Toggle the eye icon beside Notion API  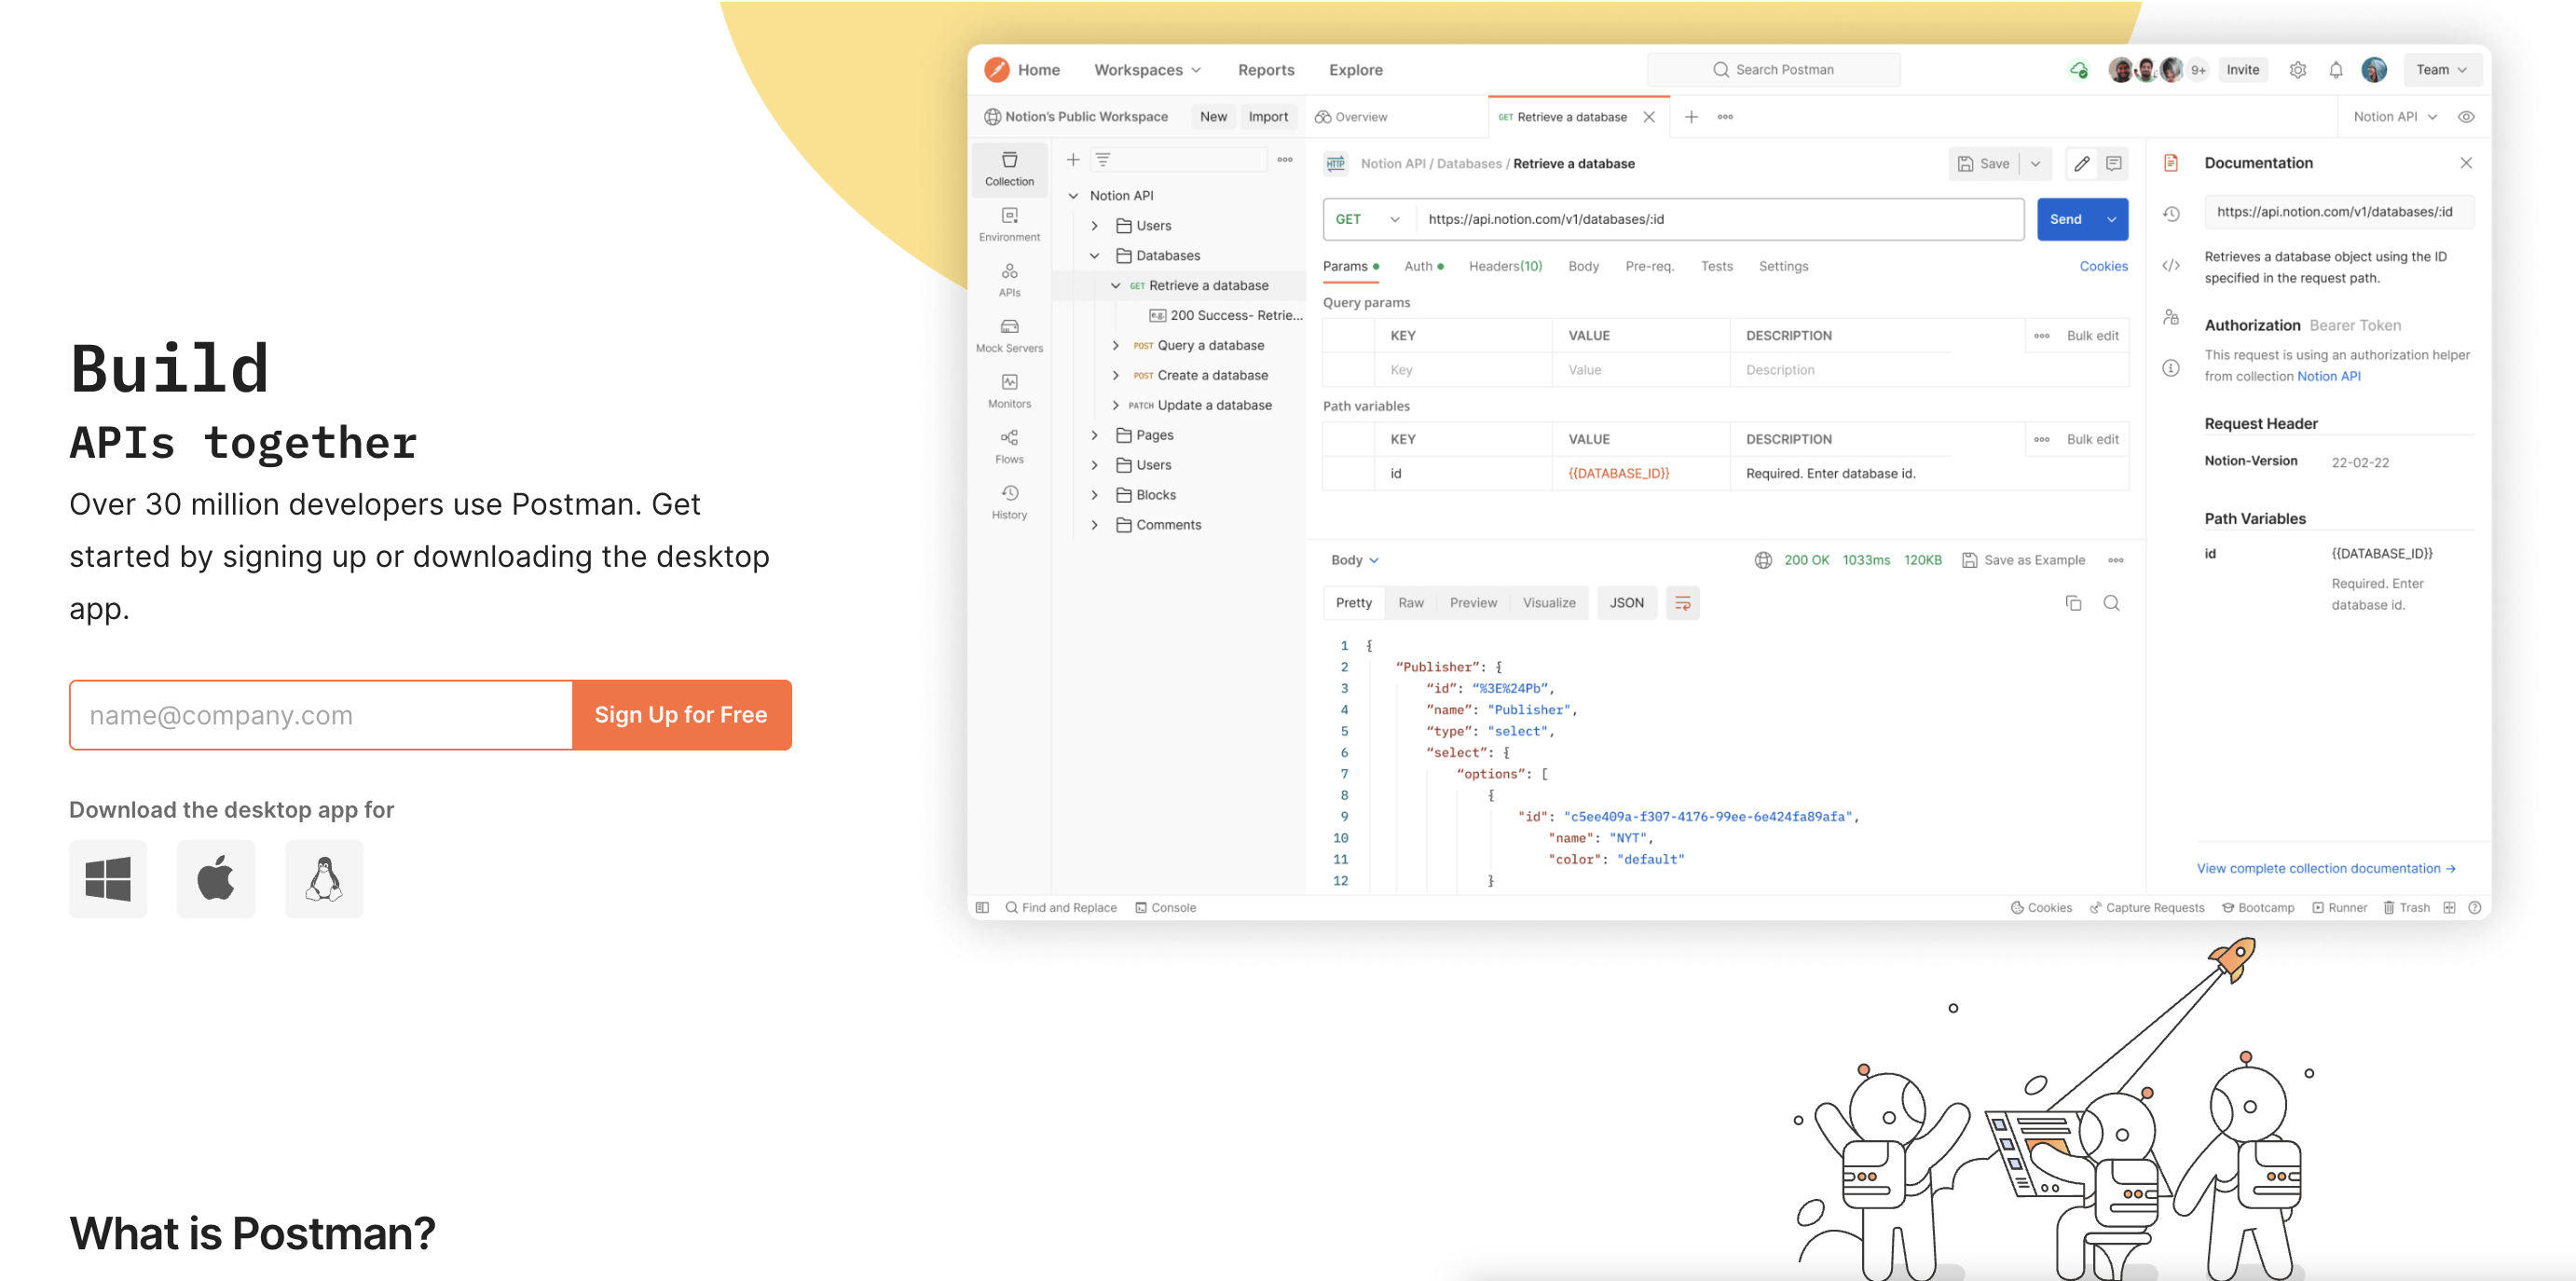[2466, 117]
